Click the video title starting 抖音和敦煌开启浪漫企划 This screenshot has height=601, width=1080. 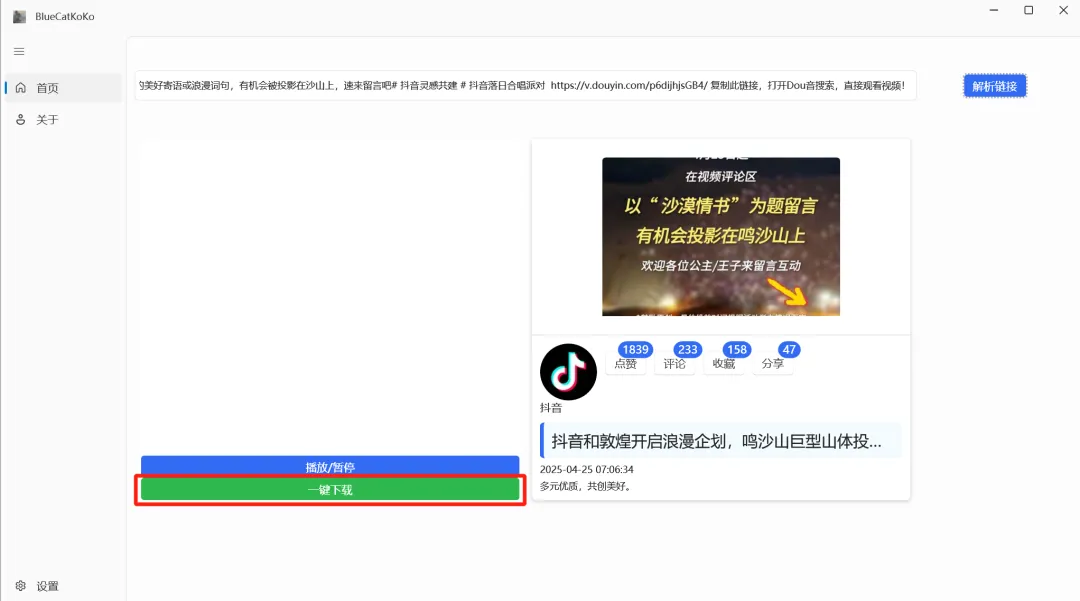point(716,441)
